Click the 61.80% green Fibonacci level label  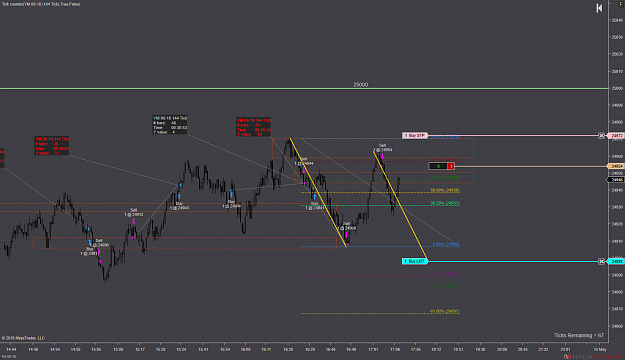445,178
